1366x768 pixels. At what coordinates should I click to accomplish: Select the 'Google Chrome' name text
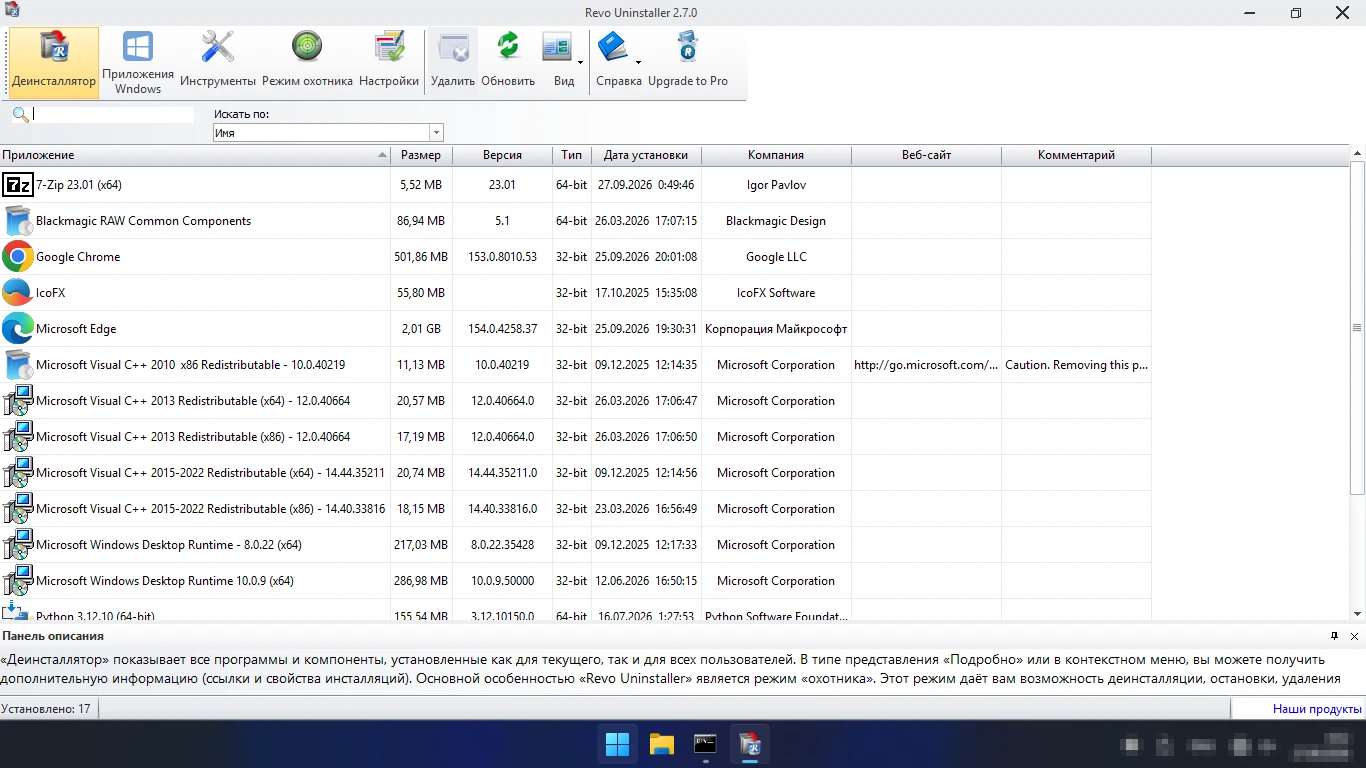point(78,257)
